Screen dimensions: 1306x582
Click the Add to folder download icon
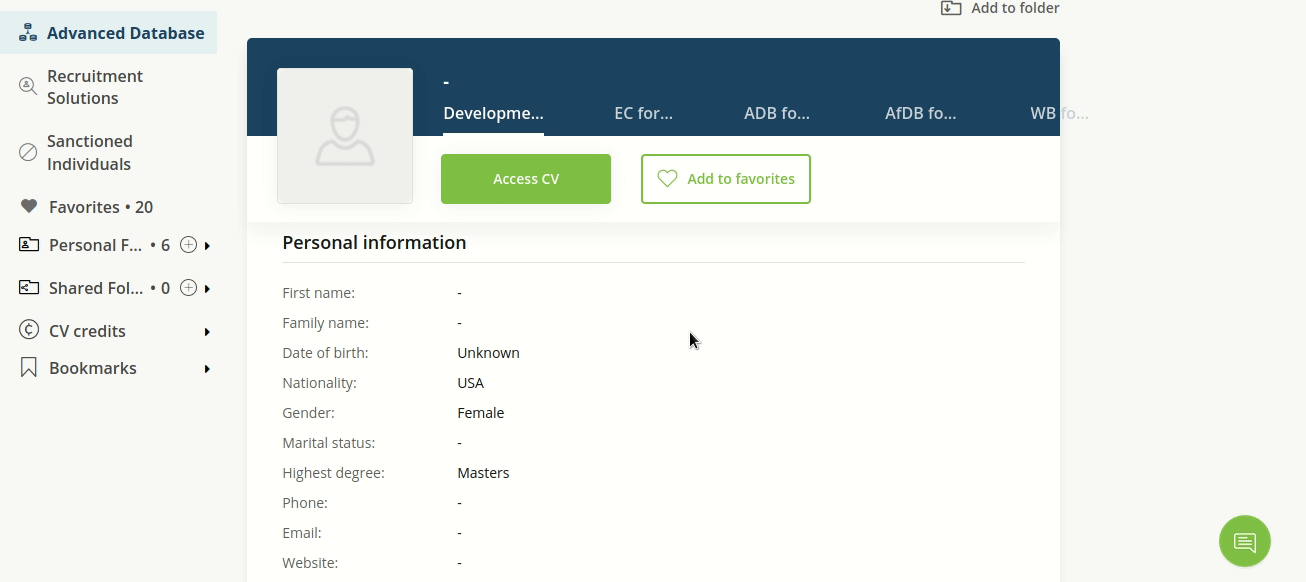(951, 8)
